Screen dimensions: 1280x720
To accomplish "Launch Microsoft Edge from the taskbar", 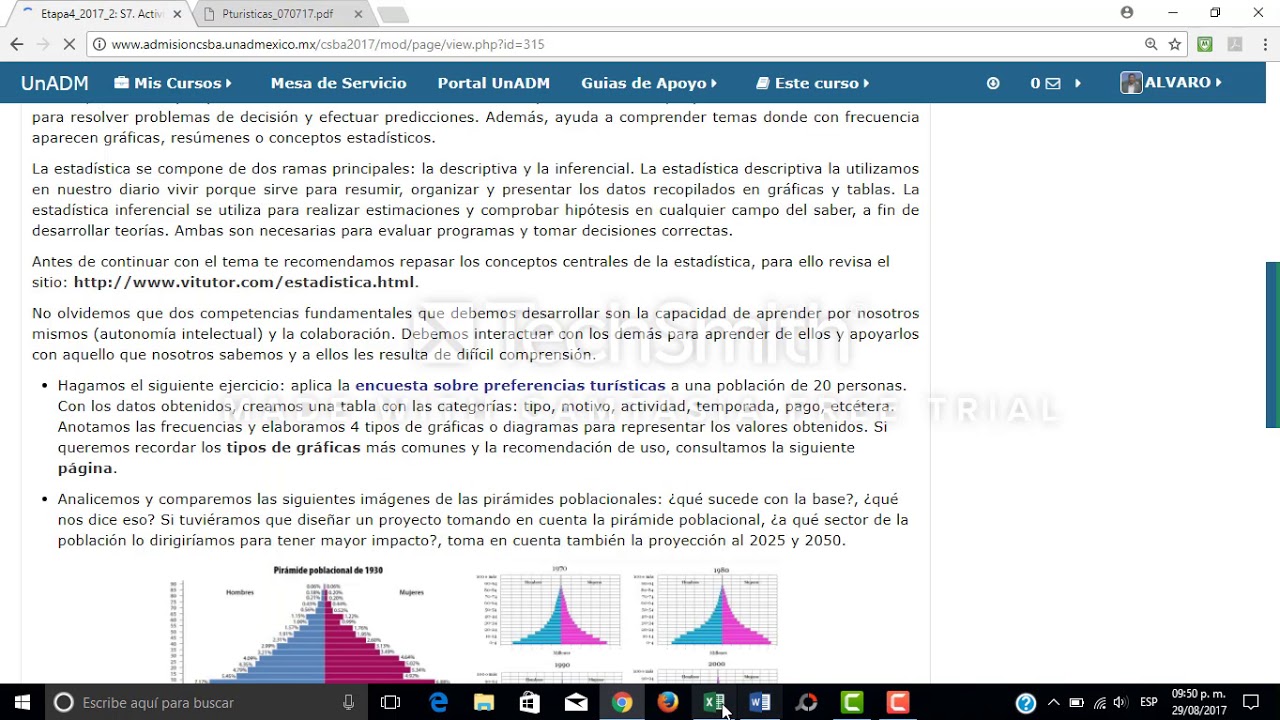I will pos(438,702).
